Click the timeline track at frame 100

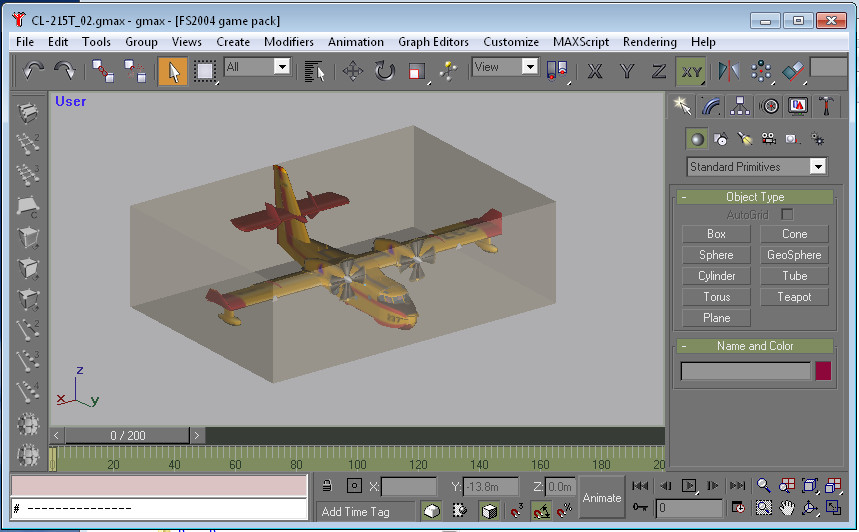(357, 459)
